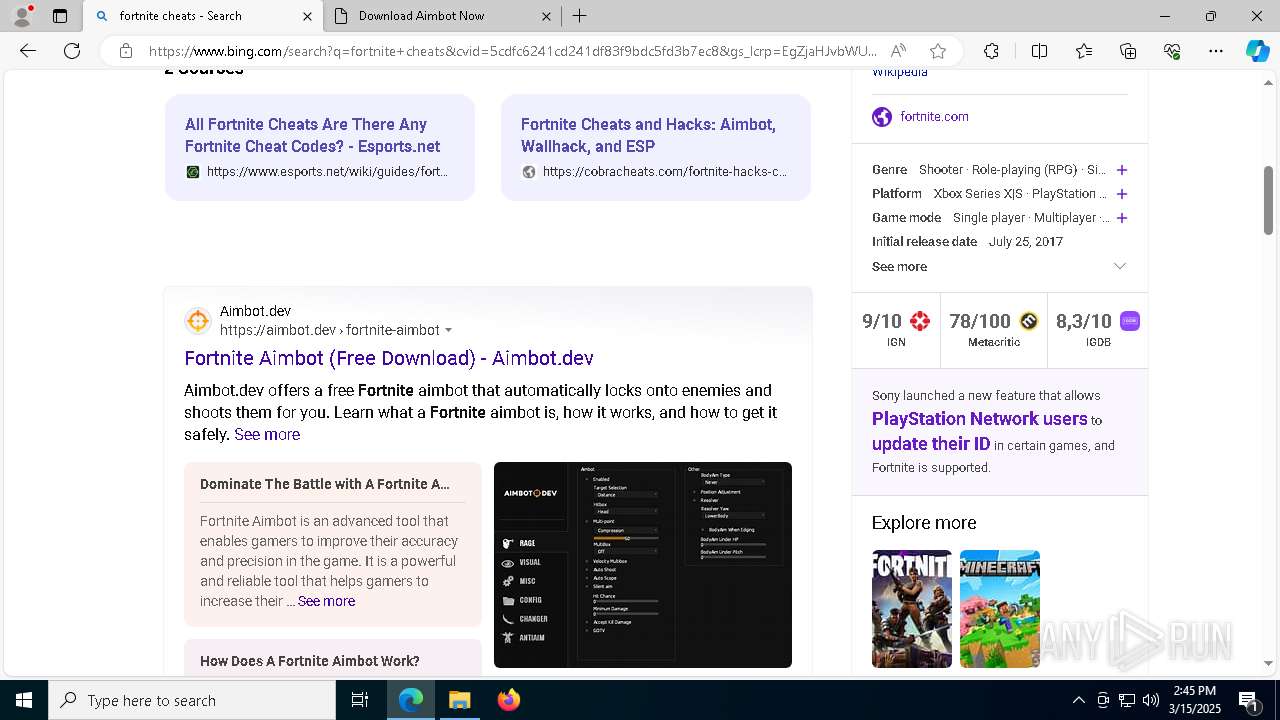Viewport: 1280px width, 720px height.
Task: Open Collections icon
Action: click(x=1128, y=51)
